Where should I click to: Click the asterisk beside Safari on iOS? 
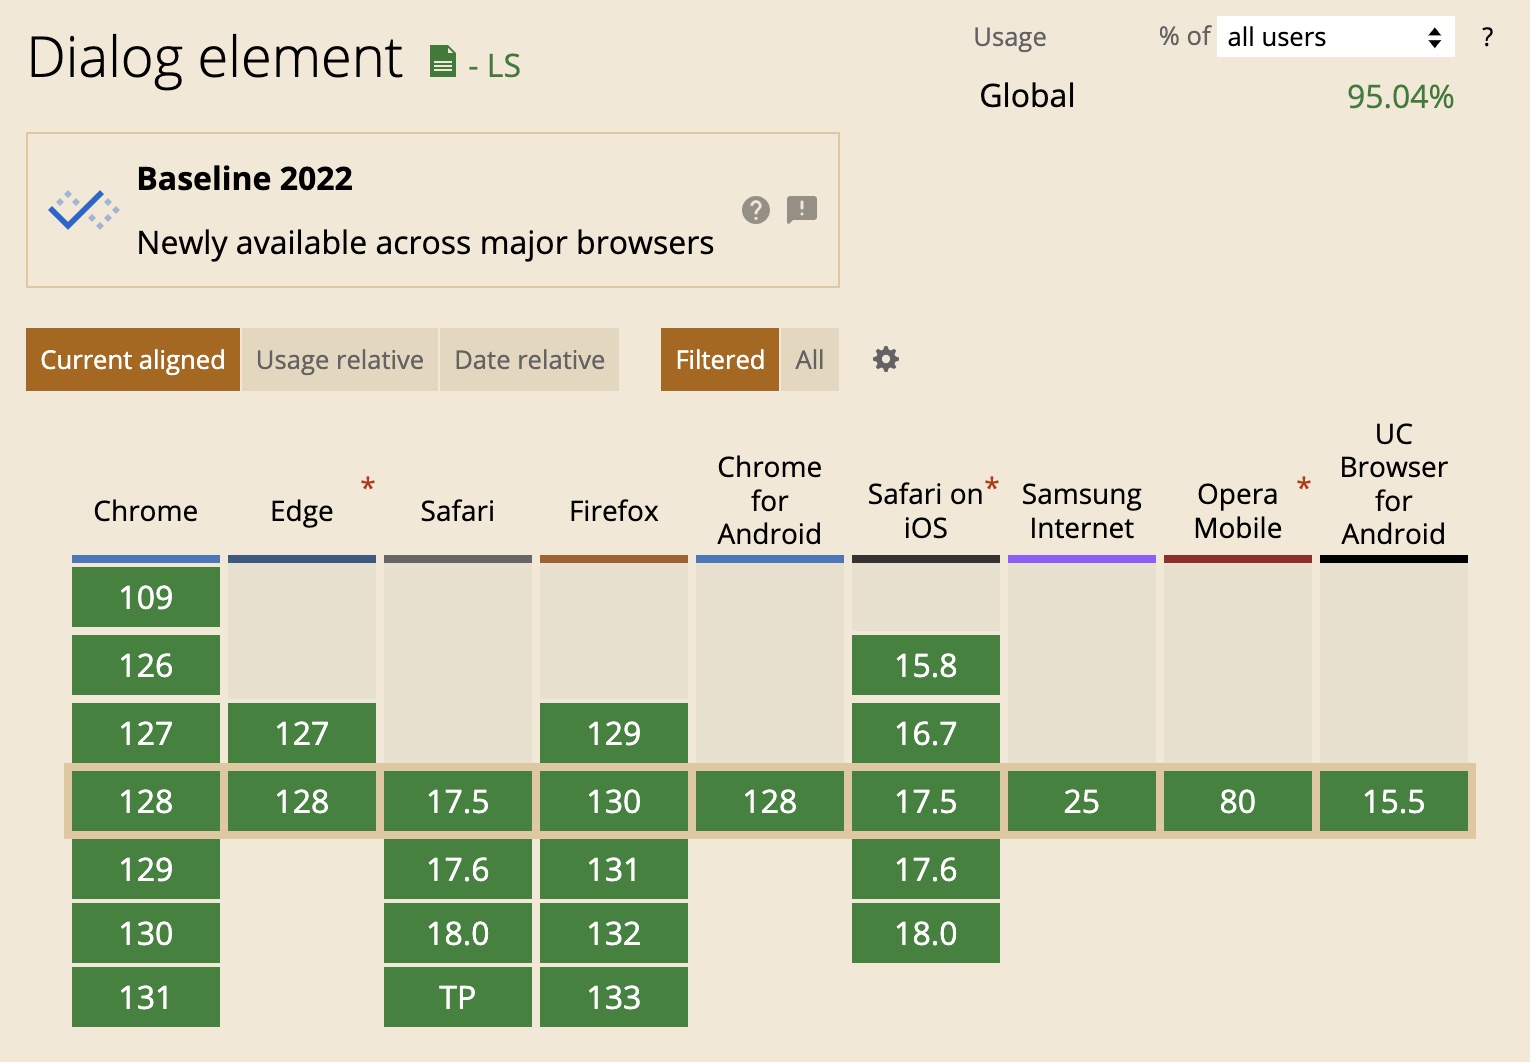pyautogui.click(x=992, y=486)
